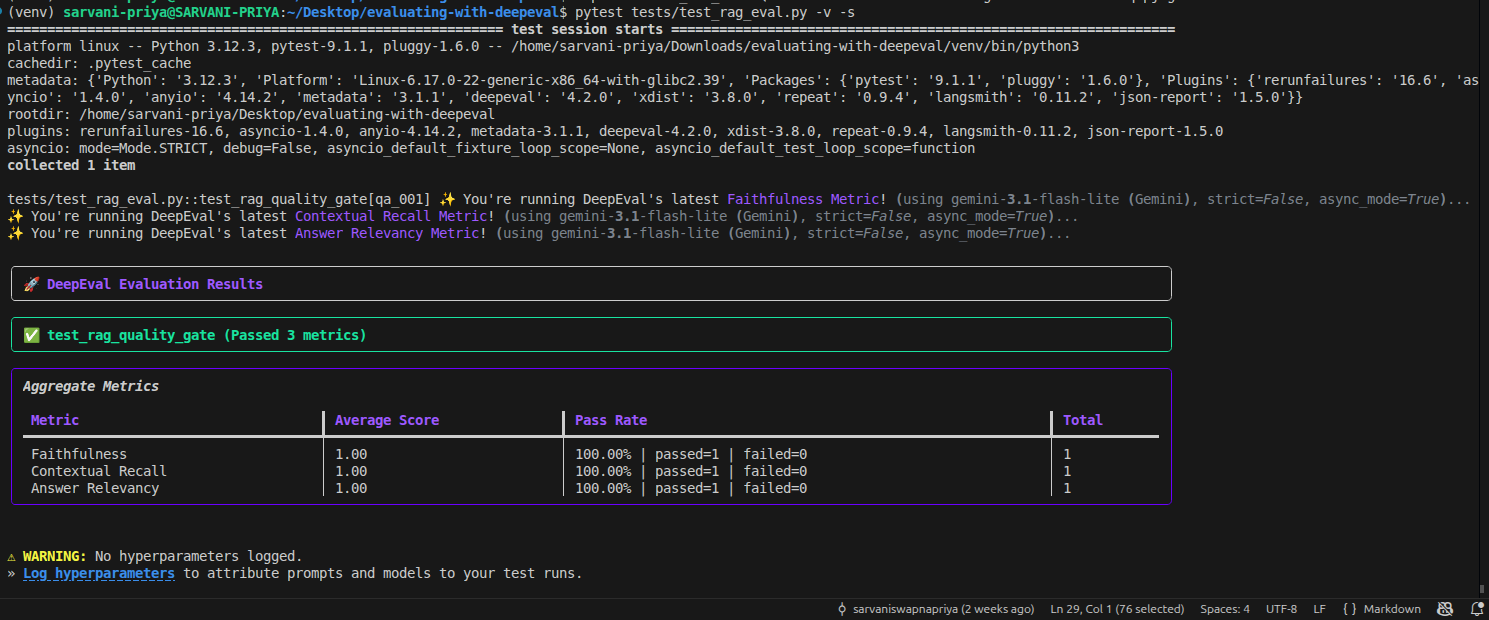Image resolution: width=1489 pixels, height=620 pixels.
Task: Click the Answer Relevancy Metric purple text
Action: click(387, 233)
